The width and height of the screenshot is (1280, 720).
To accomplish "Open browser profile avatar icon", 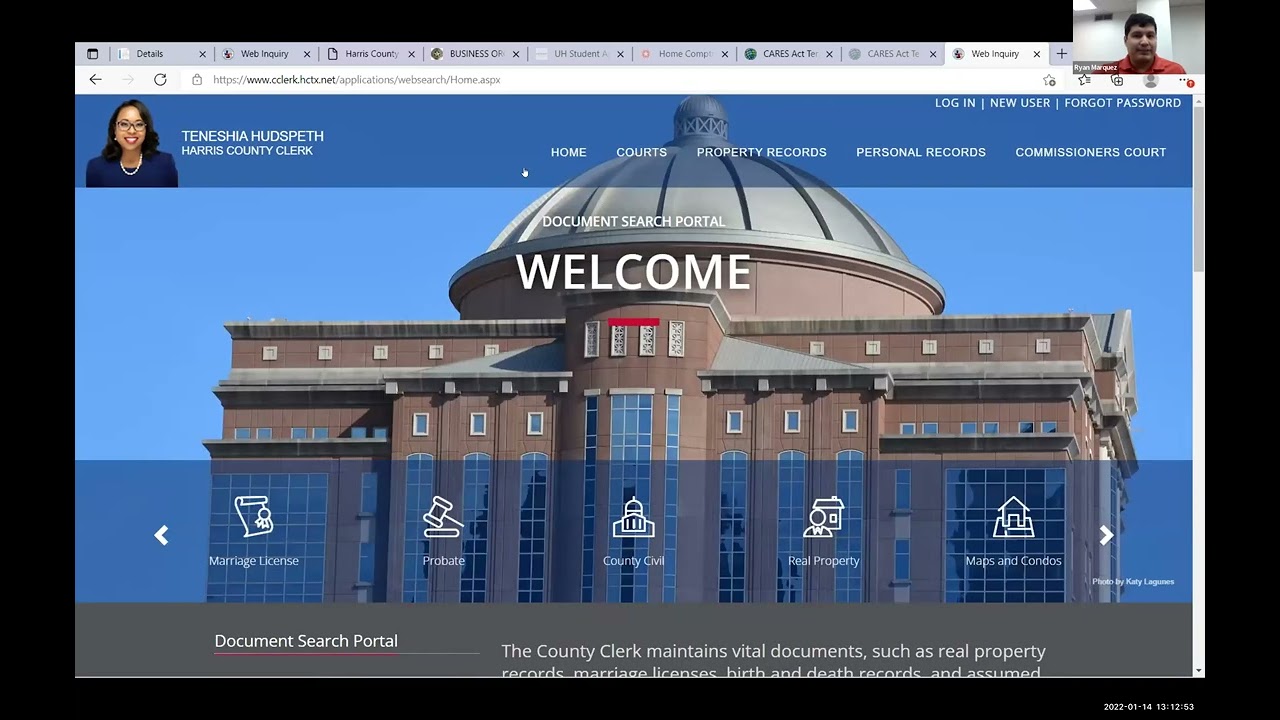I will tap(1151, 80).
